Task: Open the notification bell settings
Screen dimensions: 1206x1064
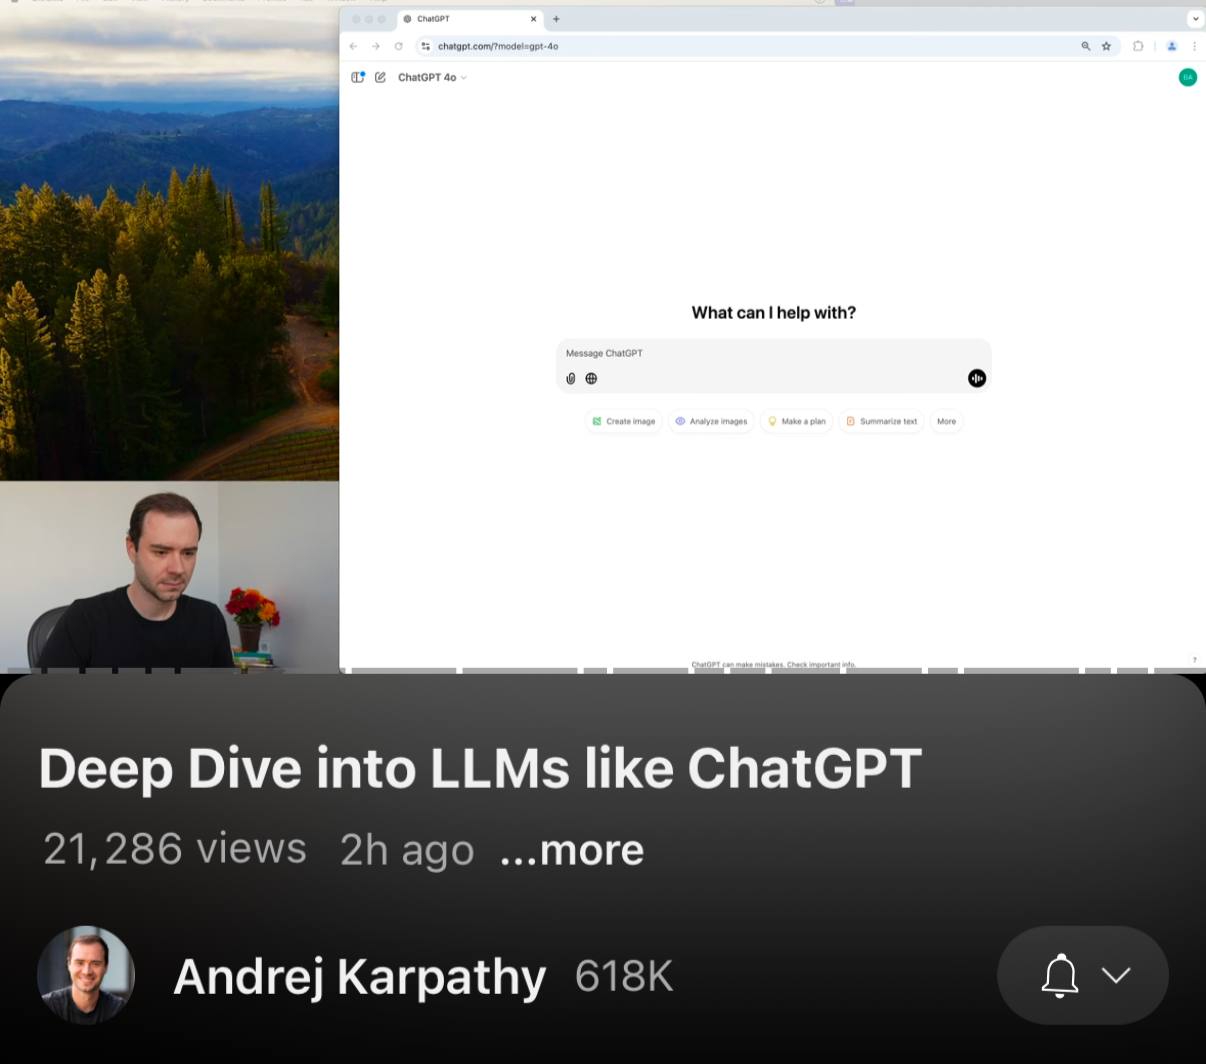Action: 1083,975
